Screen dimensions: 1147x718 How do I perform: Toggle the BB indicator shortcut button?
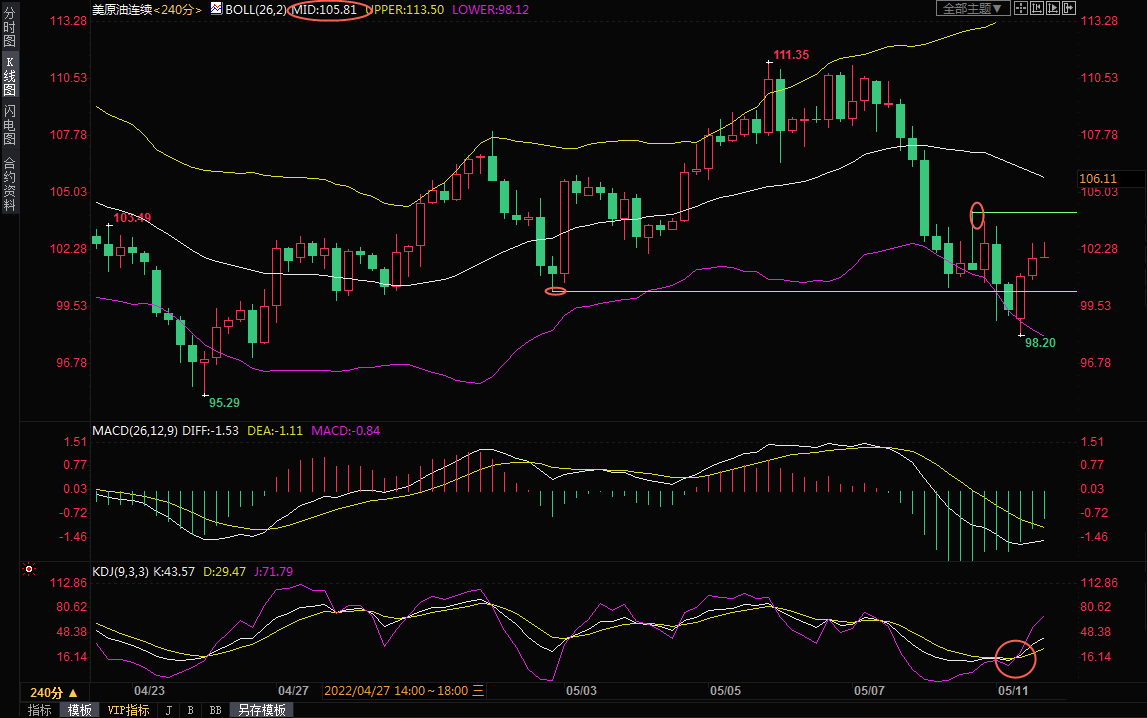pyautogui.click(x=215, y=710)
